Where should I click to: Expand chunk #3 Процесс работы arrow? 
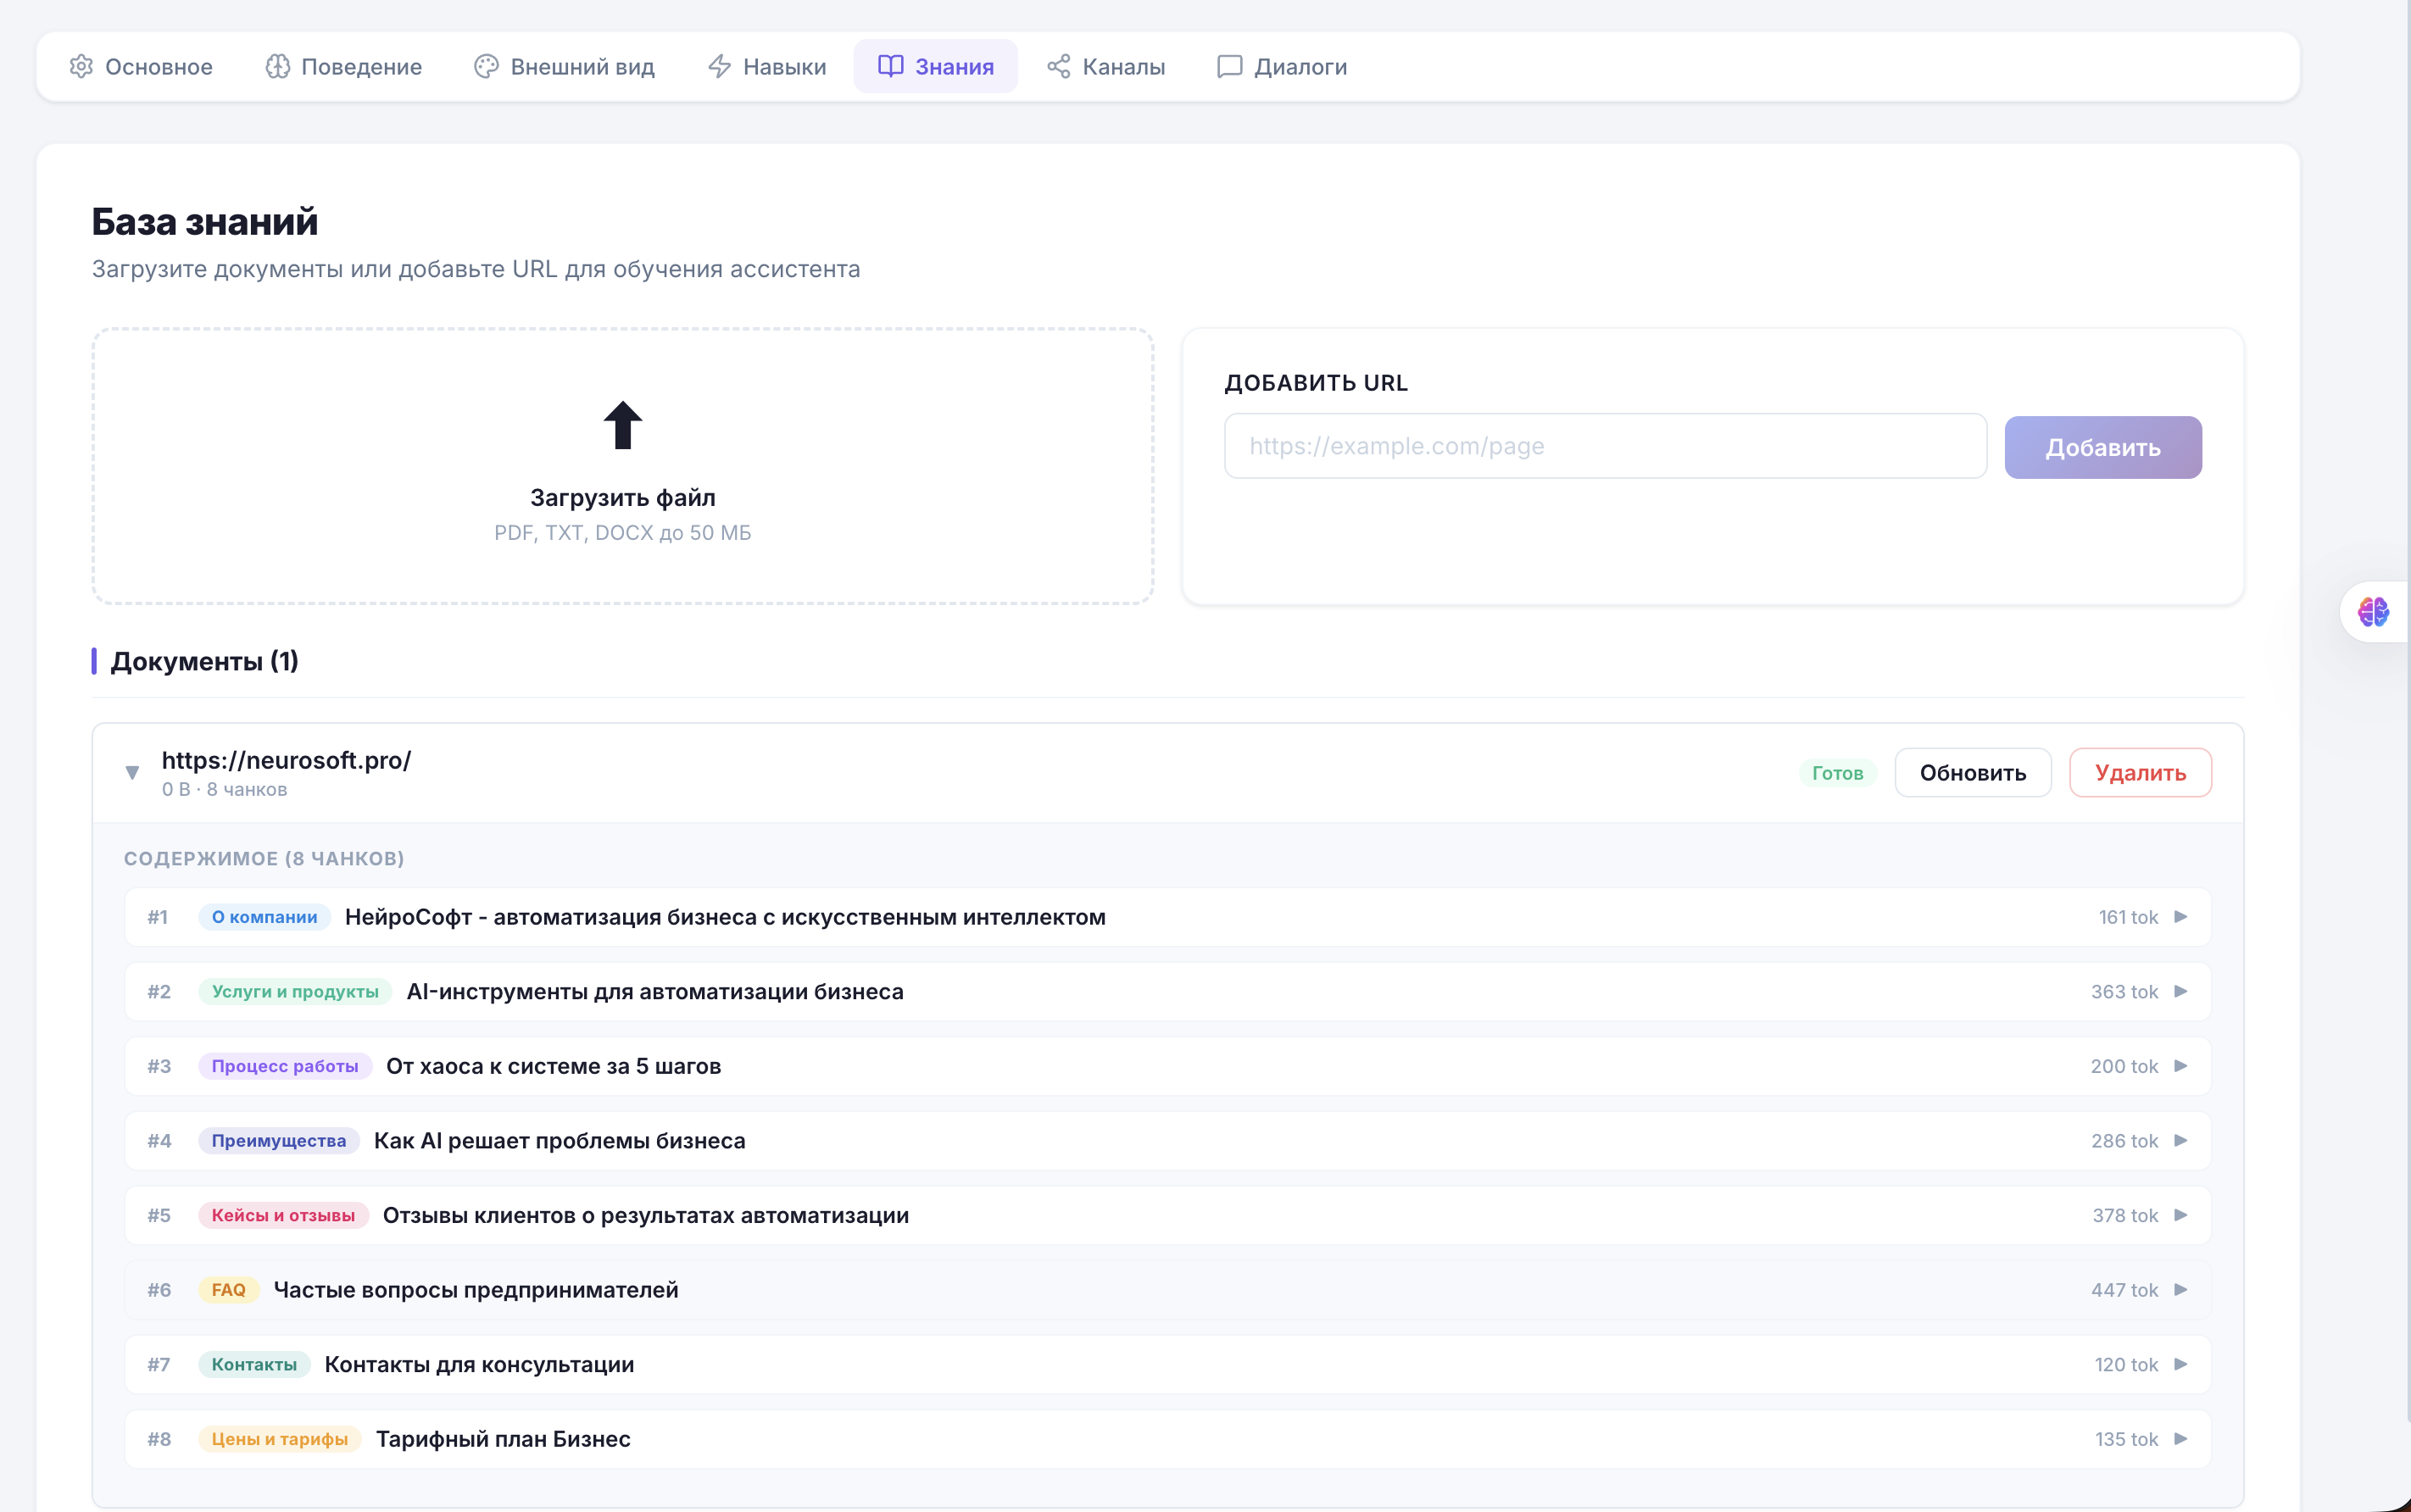click(2181, 1066)
